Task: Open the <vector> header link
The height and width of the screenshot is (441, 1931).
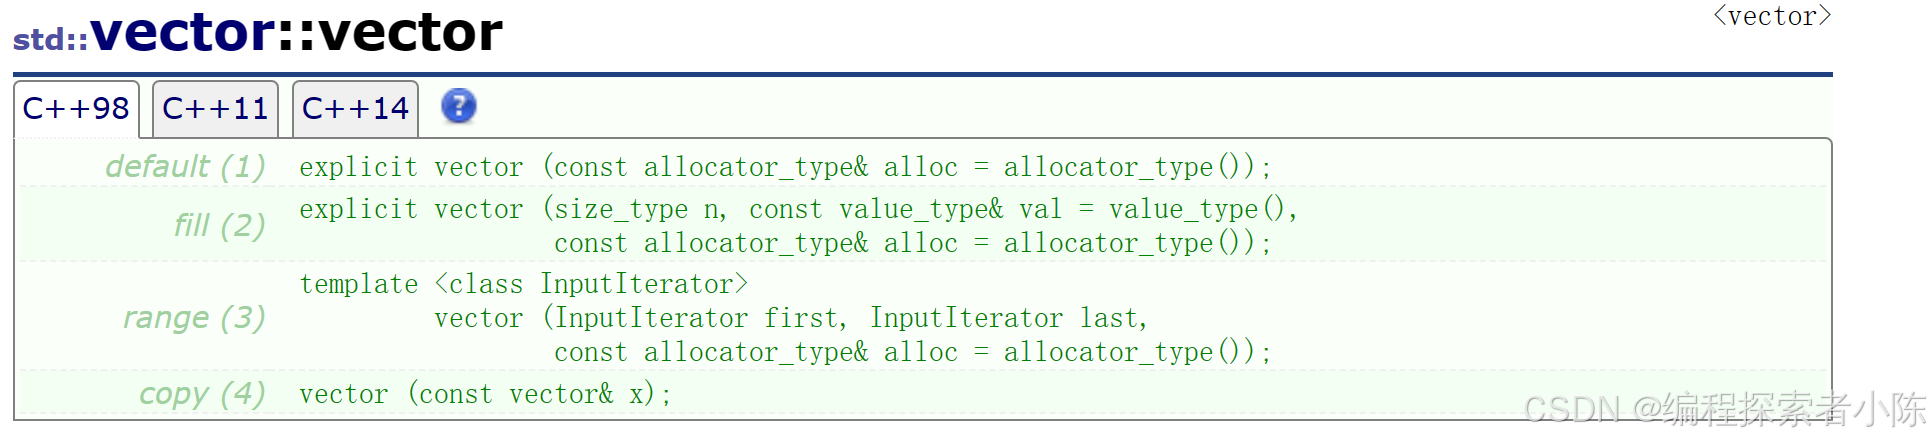Action: (x=1771, y=16)
